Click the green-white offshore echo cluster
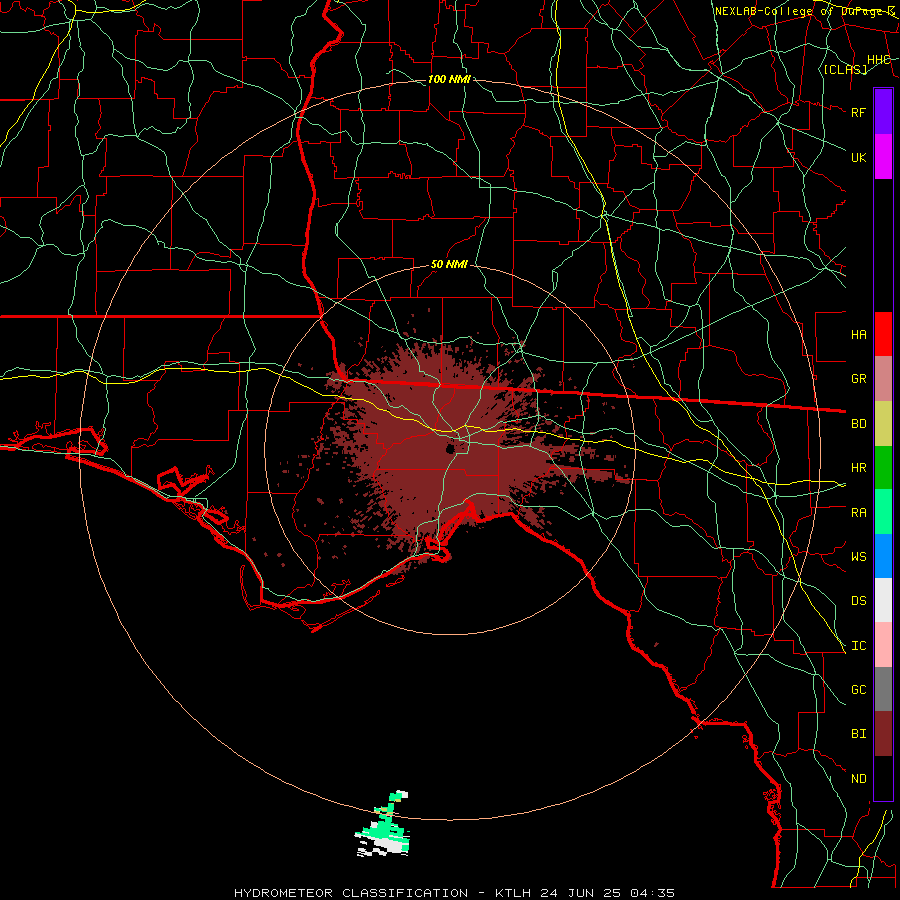This screenshot has width=900, height=900. 383,824
